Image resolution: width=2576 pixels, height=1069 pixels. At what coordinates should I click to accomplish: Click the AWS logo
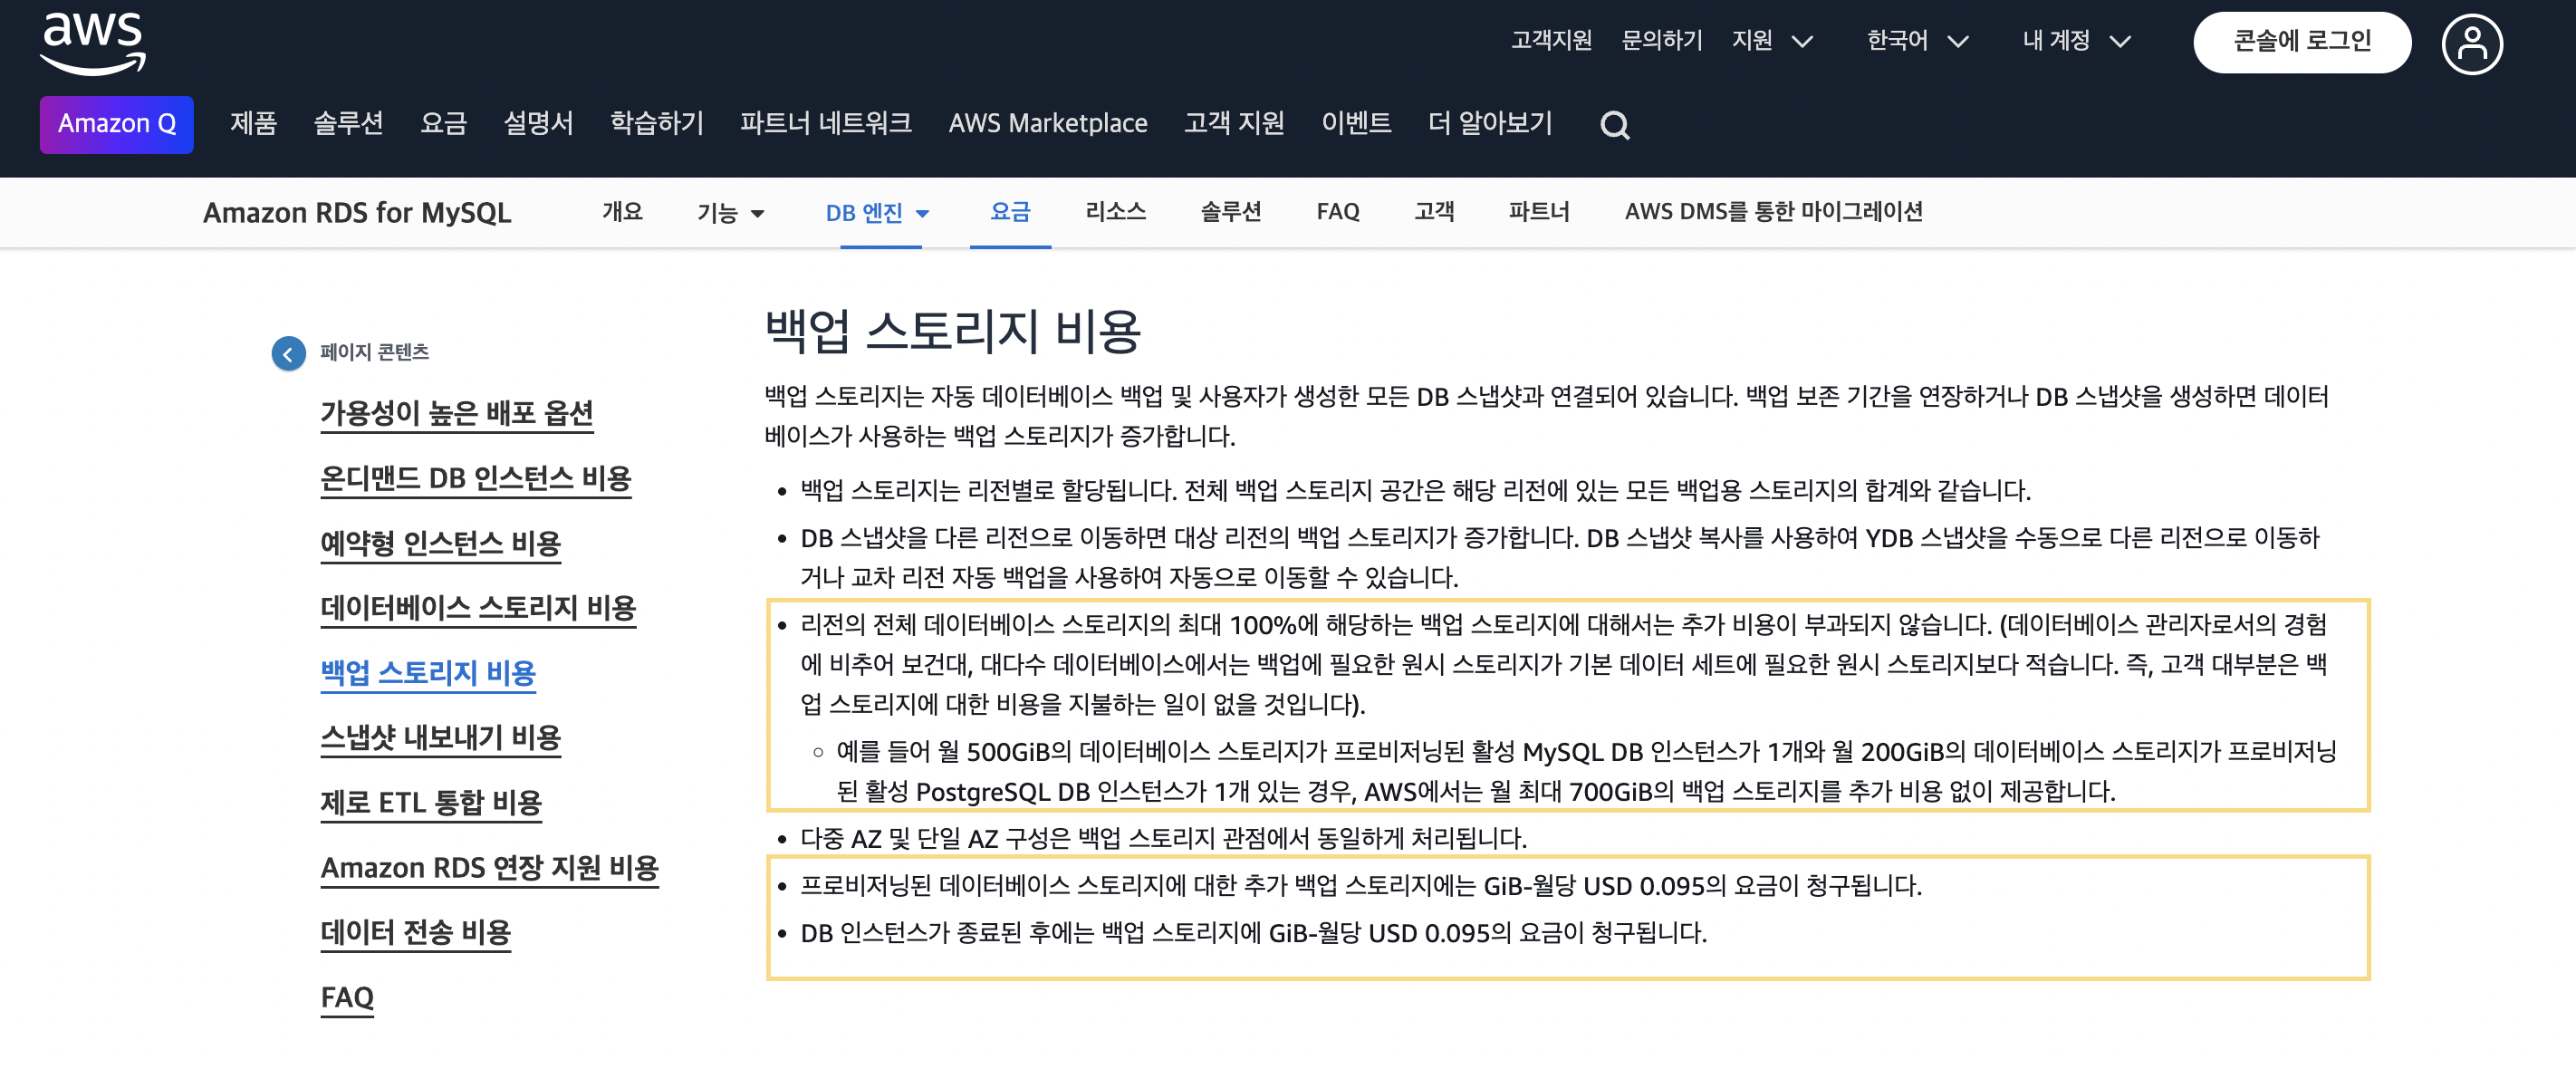point(93,43)
